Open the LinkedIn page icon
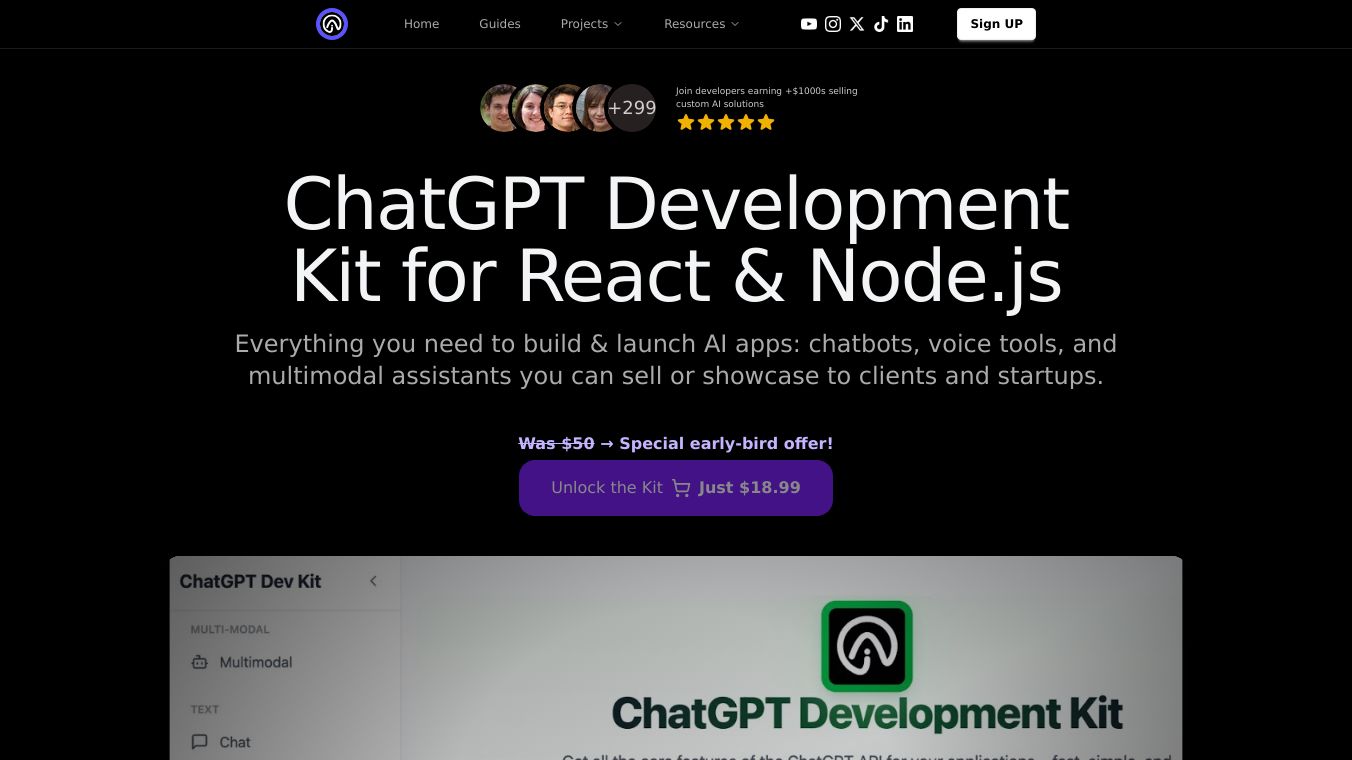Image resolution: width=1352 pixels, height=760 pixels. click(905, 24)
